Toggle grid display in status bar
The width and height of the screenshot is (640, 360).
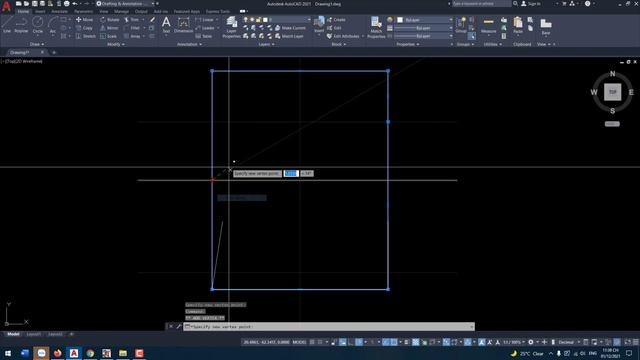(x=312, y=342)
